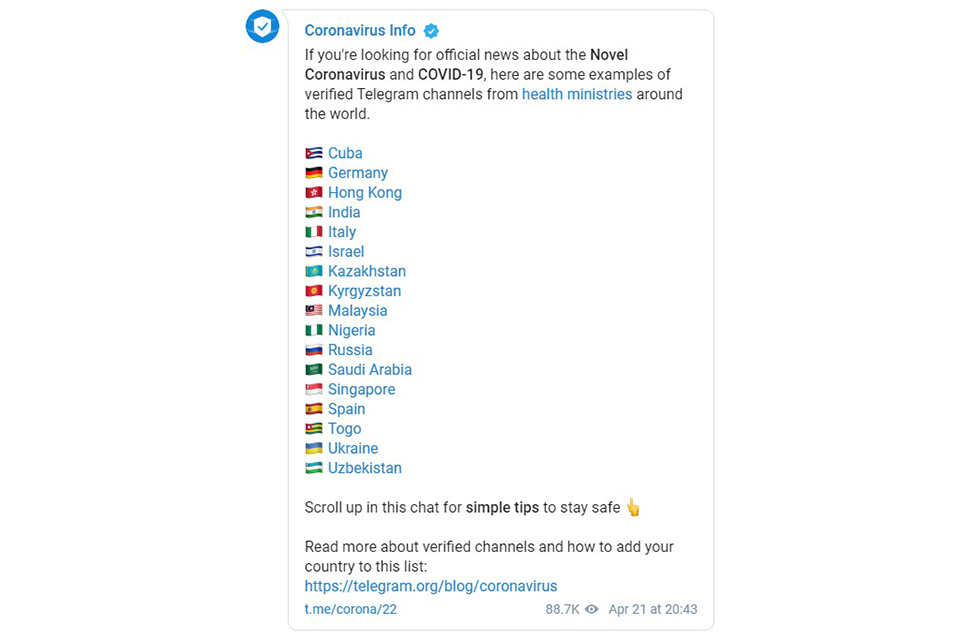Follow the Uzbekistan channel link
The width and height of the screenshot is (960, 640).
point(365,468)
